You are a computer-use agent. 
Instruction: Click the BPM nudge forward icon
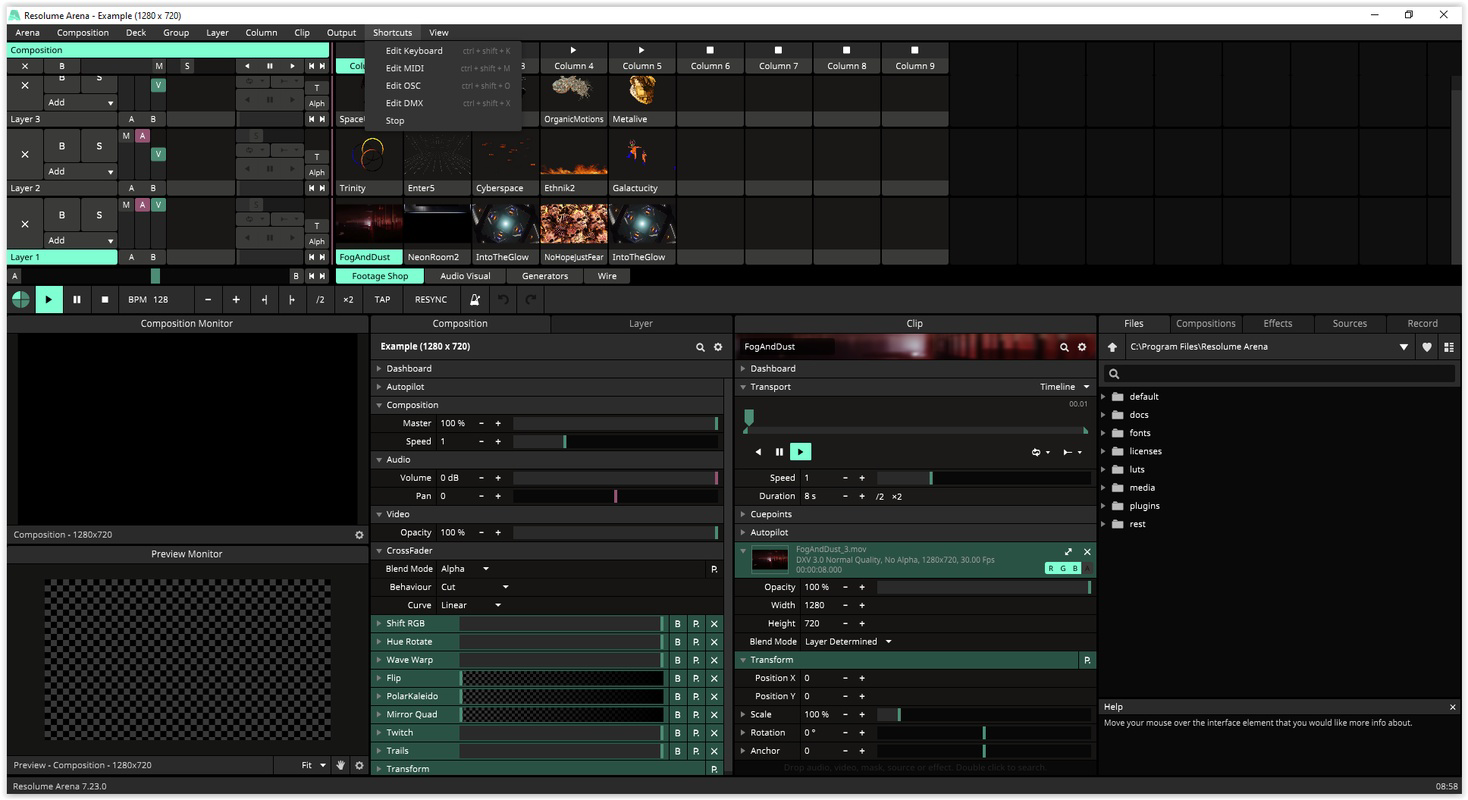[292, 299]
